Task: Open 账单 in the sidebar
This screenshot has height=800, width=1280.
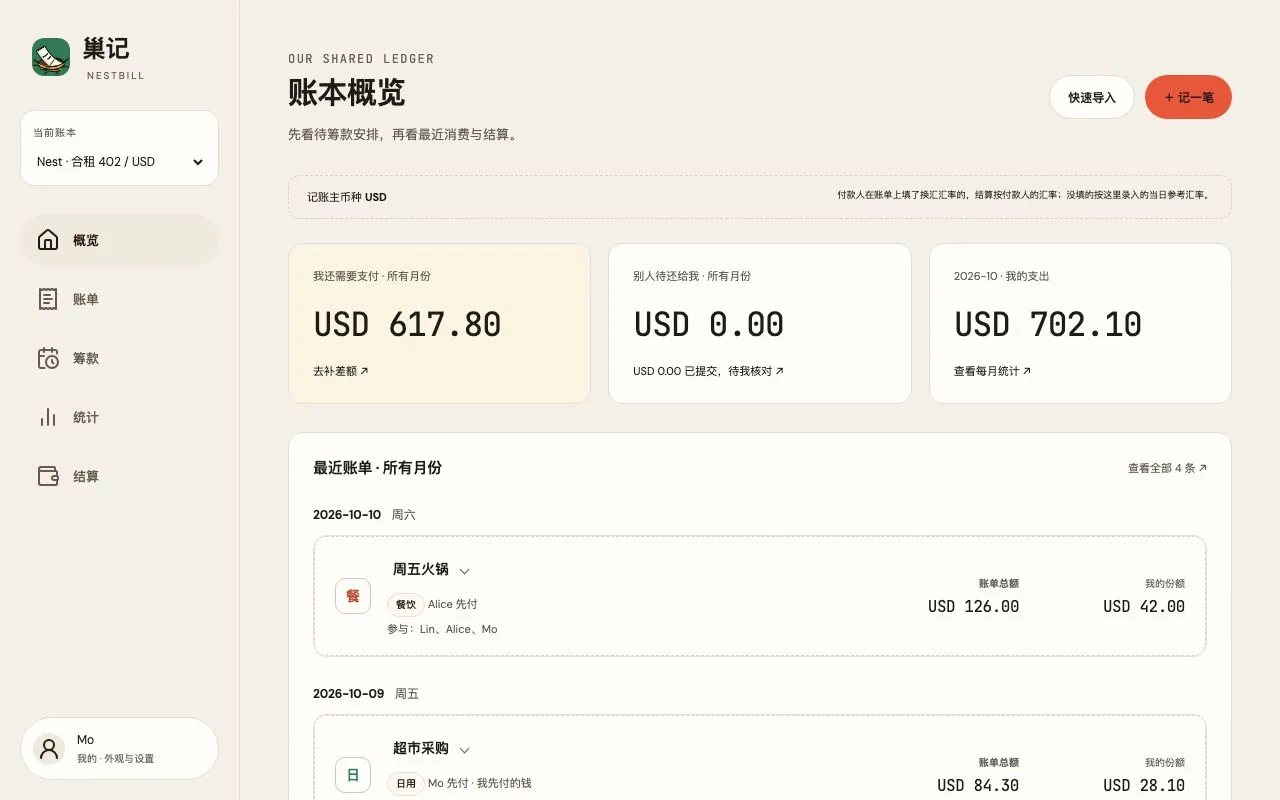Action: (120, 299)
